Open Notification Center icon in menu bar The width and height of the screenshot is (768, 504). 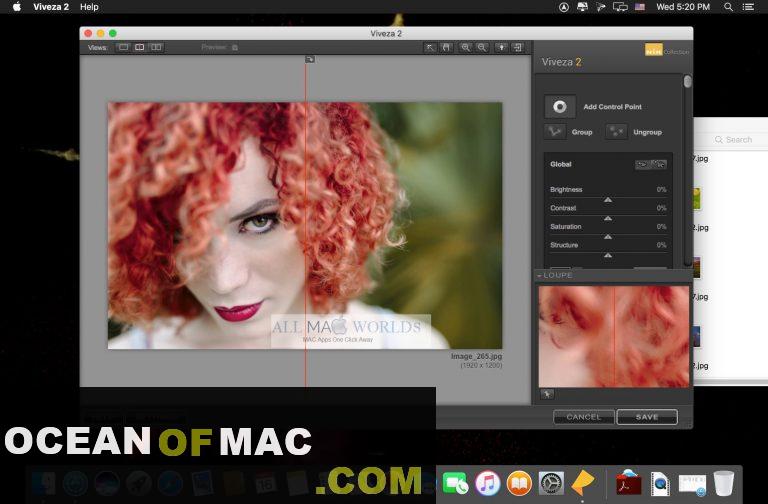point(748,7)
